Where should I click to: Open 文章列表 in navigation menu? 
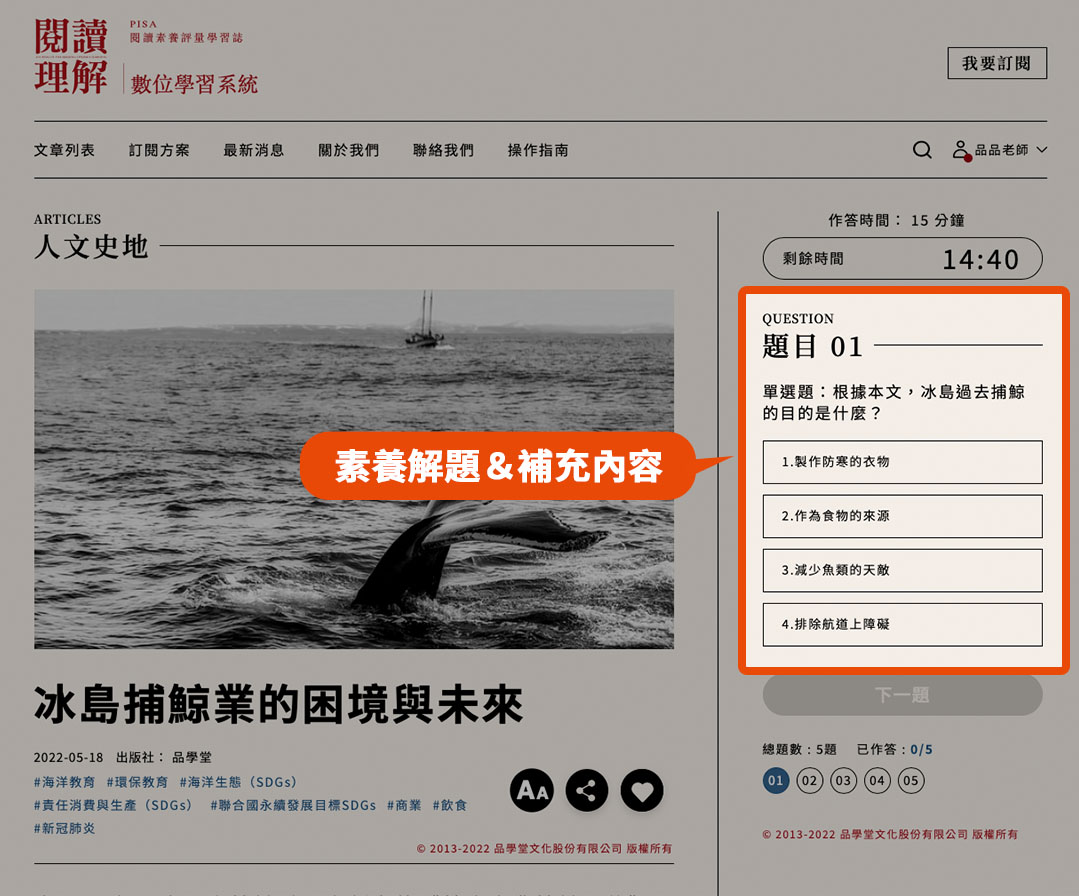coord(64,150)
